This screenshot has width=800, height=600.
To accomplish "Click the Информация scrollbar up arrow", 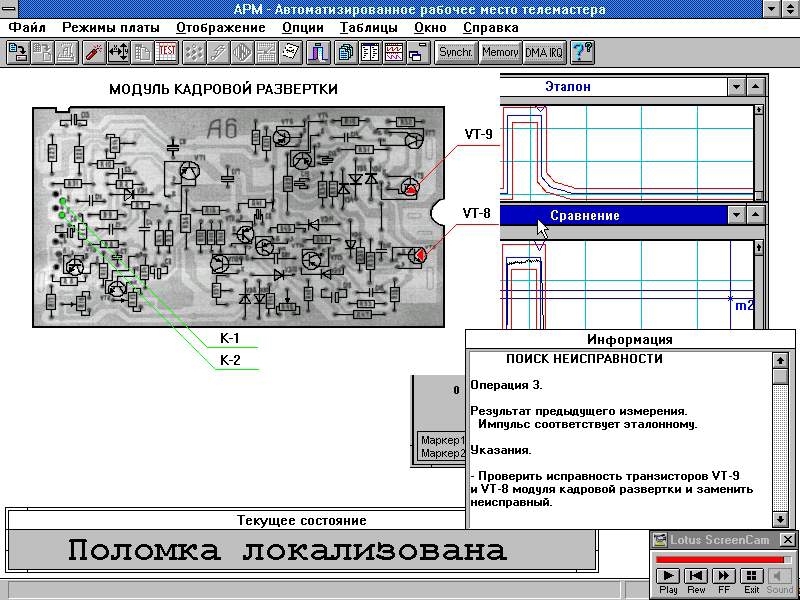I will 780,360.
